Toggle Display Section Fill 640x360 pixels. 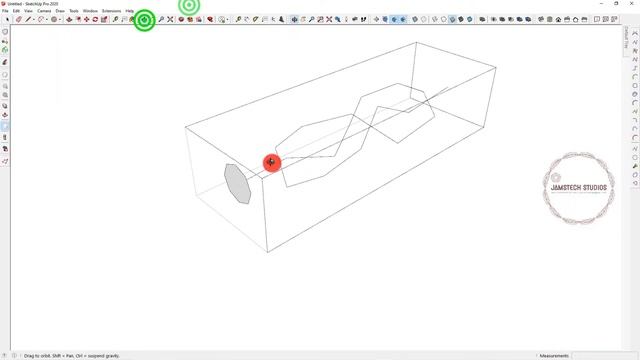tap(403, 19)
